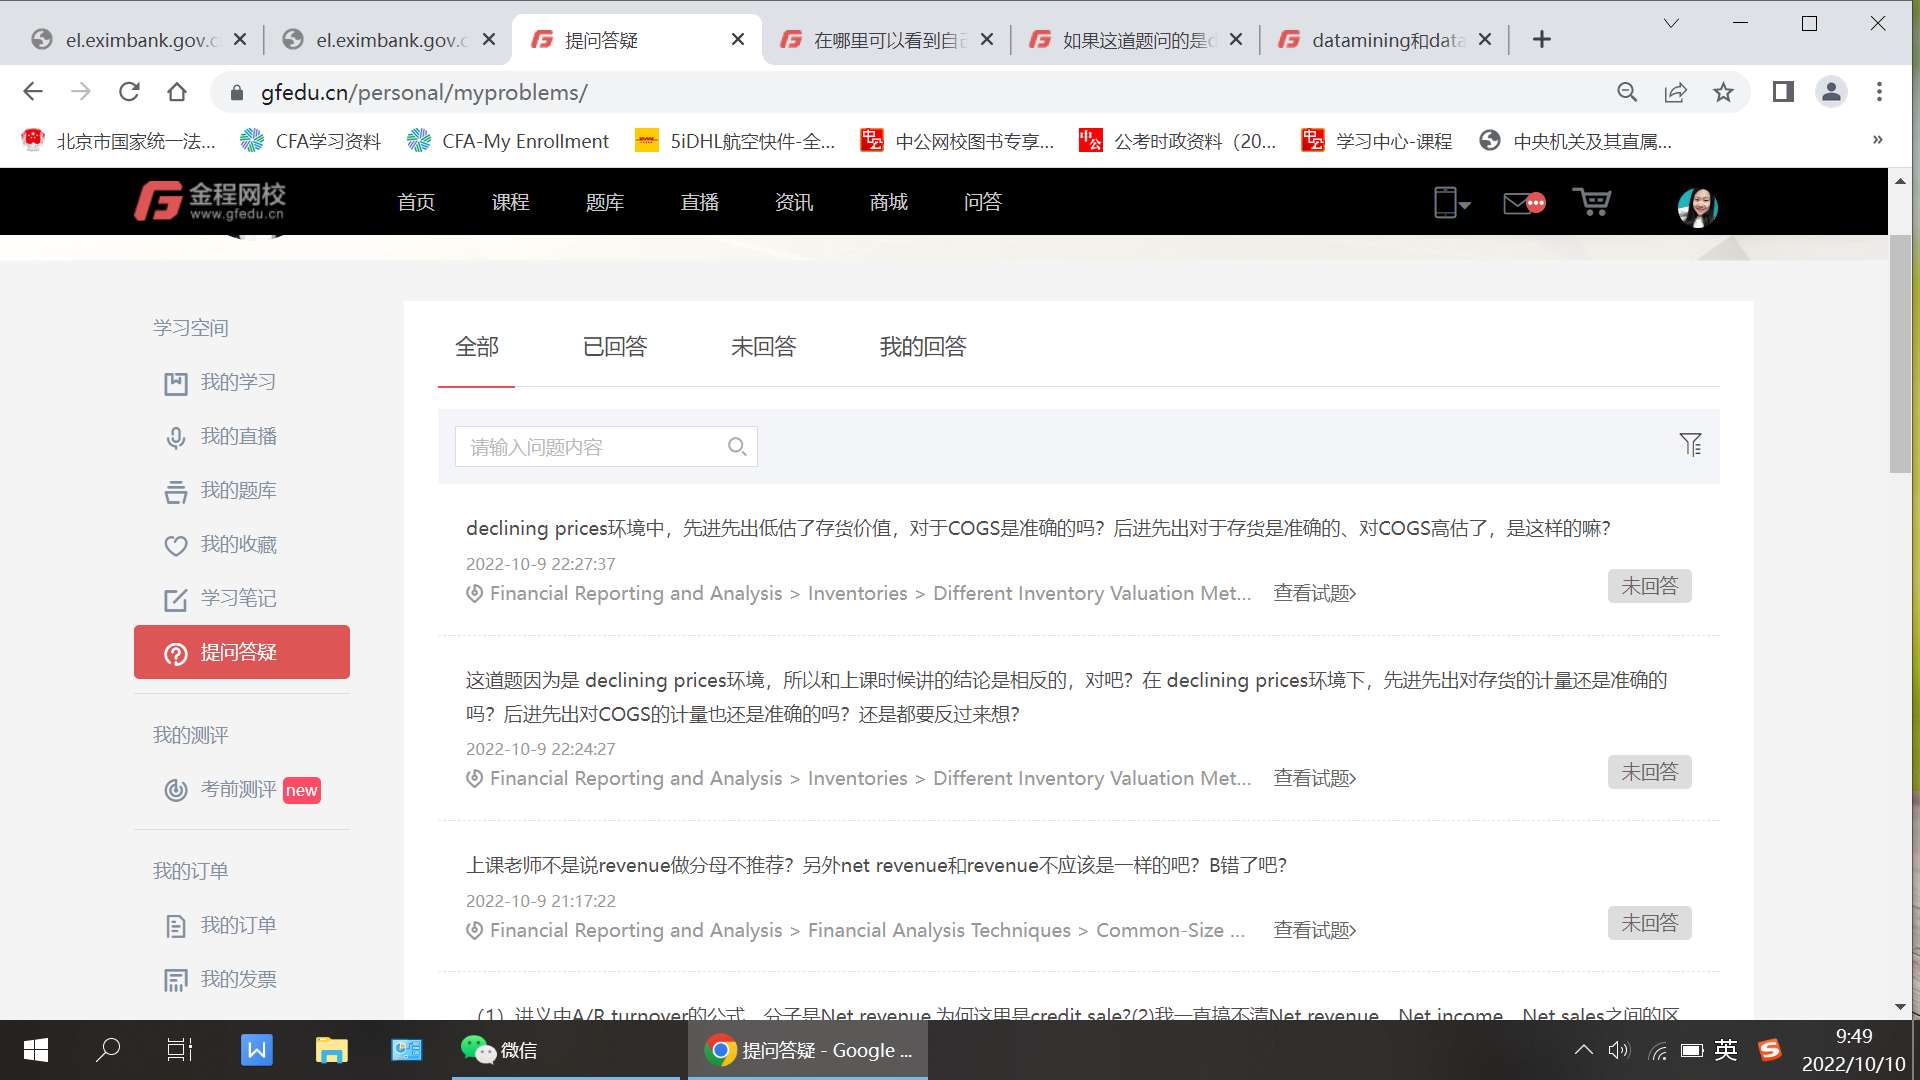Bookmark this page with star icon
Viewport: 1920px width, 1080px height.
click(1723, 93)
